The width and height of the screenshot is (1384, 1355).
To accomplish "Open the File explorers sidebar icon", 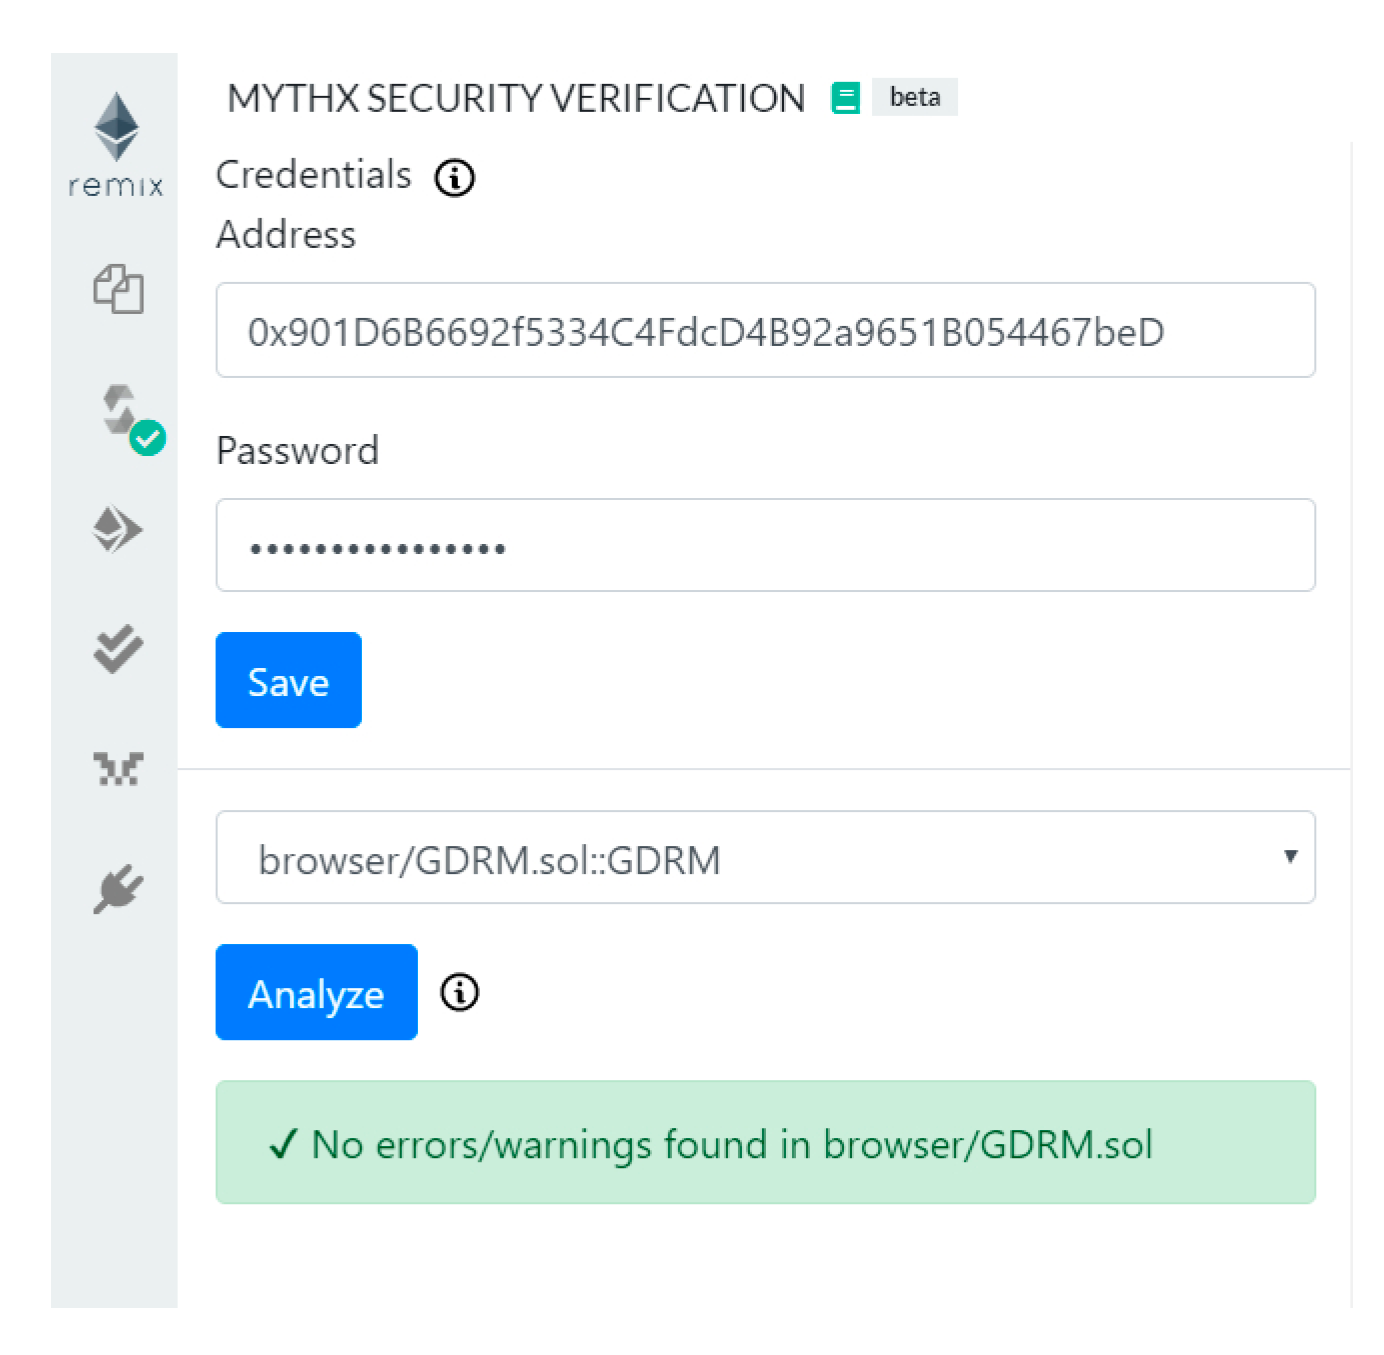I will point(118,289).
